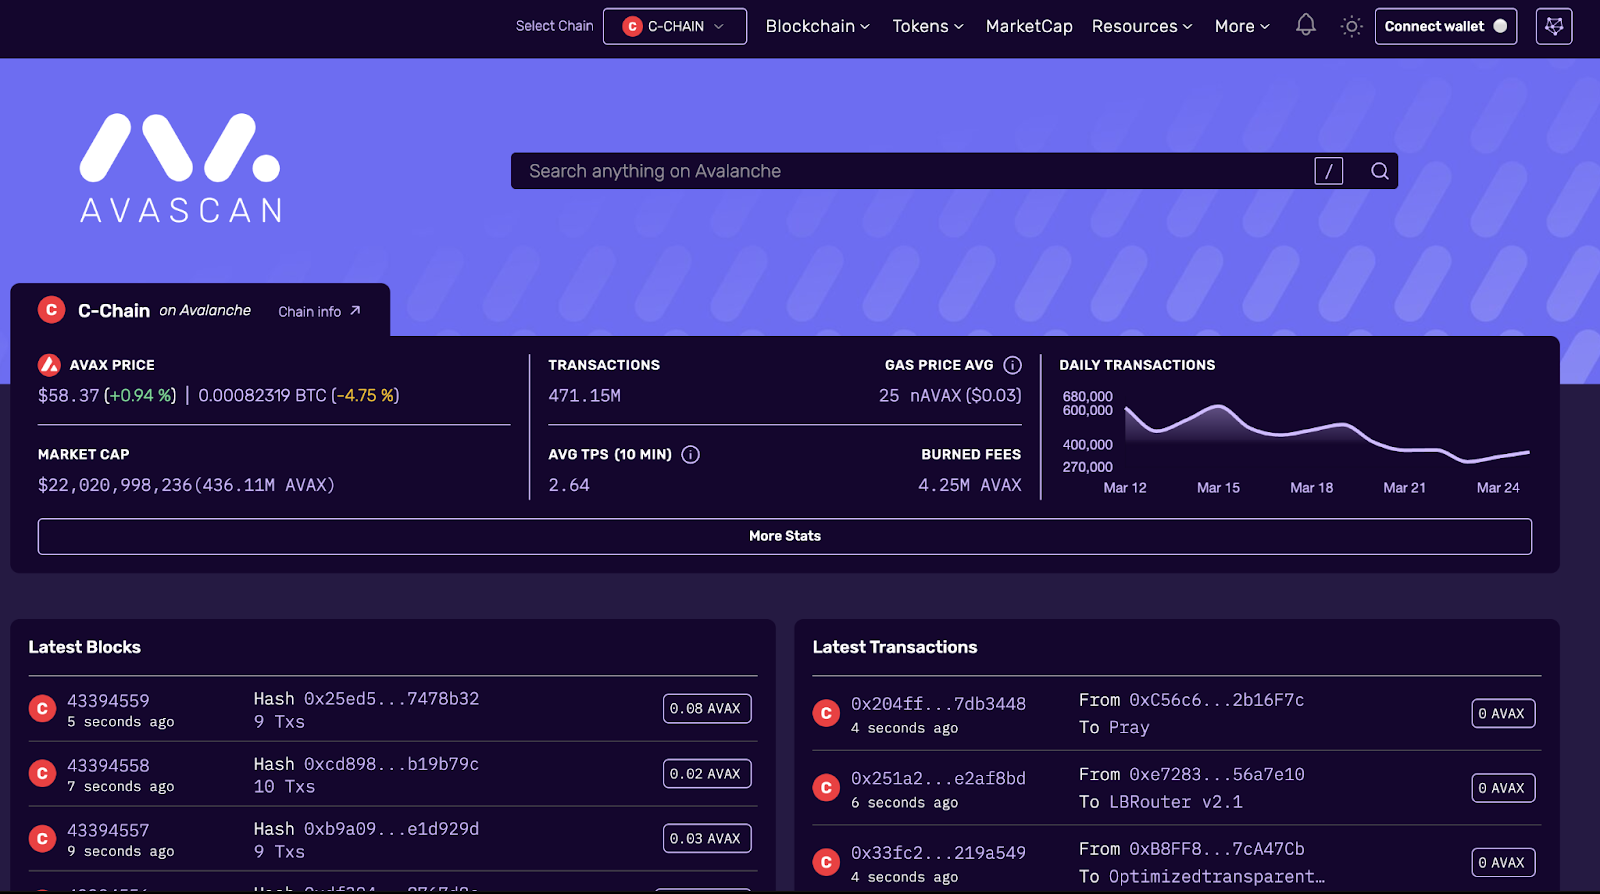
Task: Click the 2.64 average TPS value
Action: [x=569, y=485]
